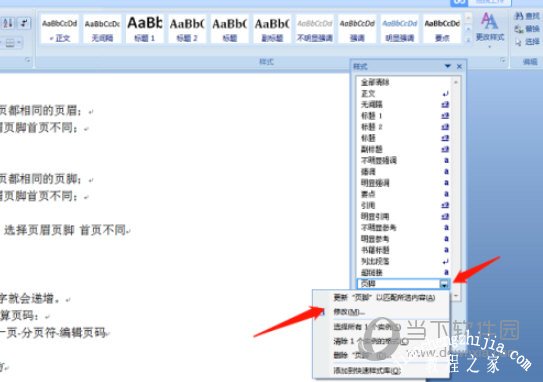543x382 pixels.
Task: Apply 副标题 style from the ribbon gallery
Action: [x=272, y=29]
